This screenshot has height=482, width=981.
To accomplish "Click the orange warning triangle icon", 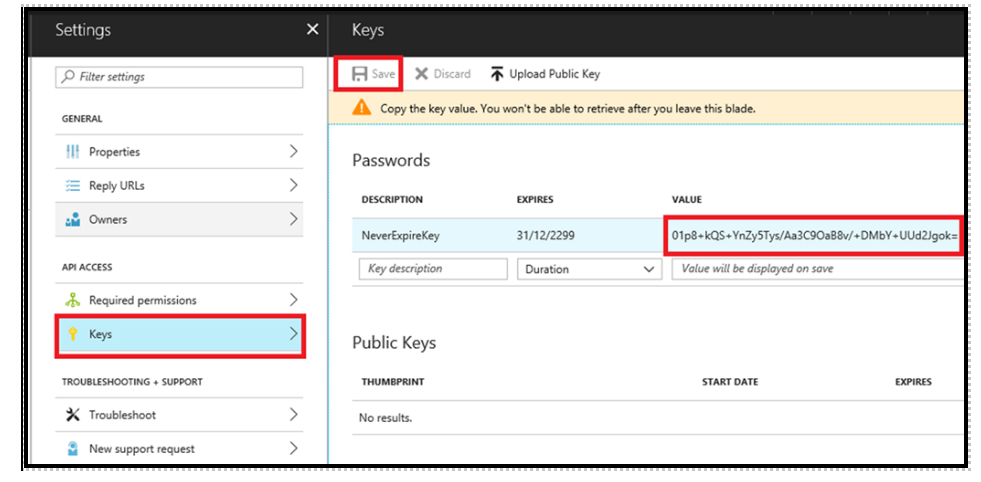I will [x=362, y=108].
